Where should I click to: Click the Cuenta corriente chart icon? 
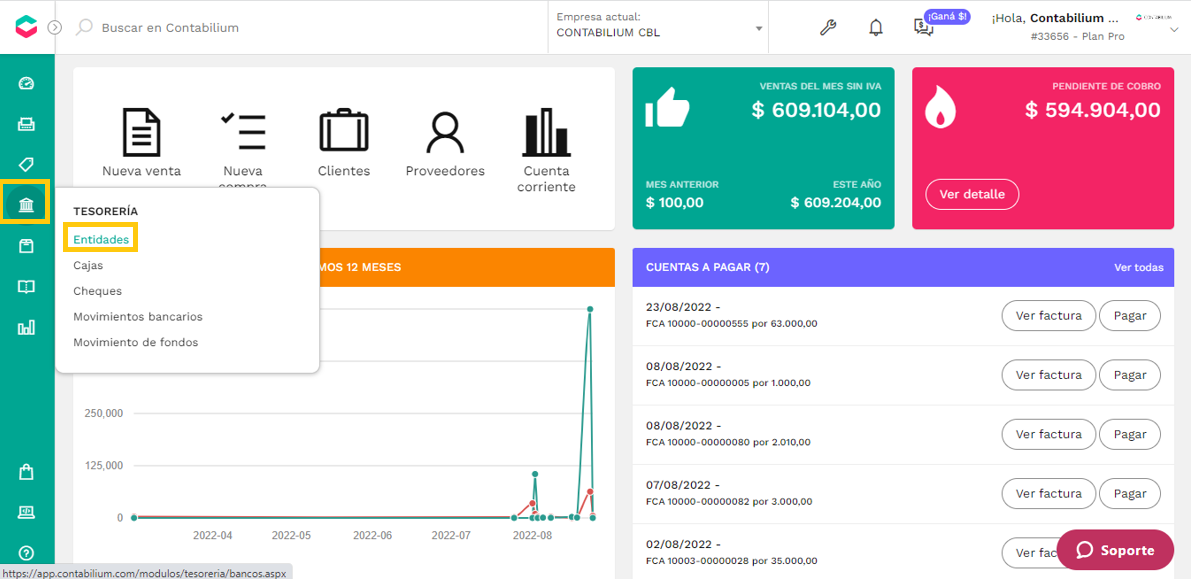click(546, 132)
